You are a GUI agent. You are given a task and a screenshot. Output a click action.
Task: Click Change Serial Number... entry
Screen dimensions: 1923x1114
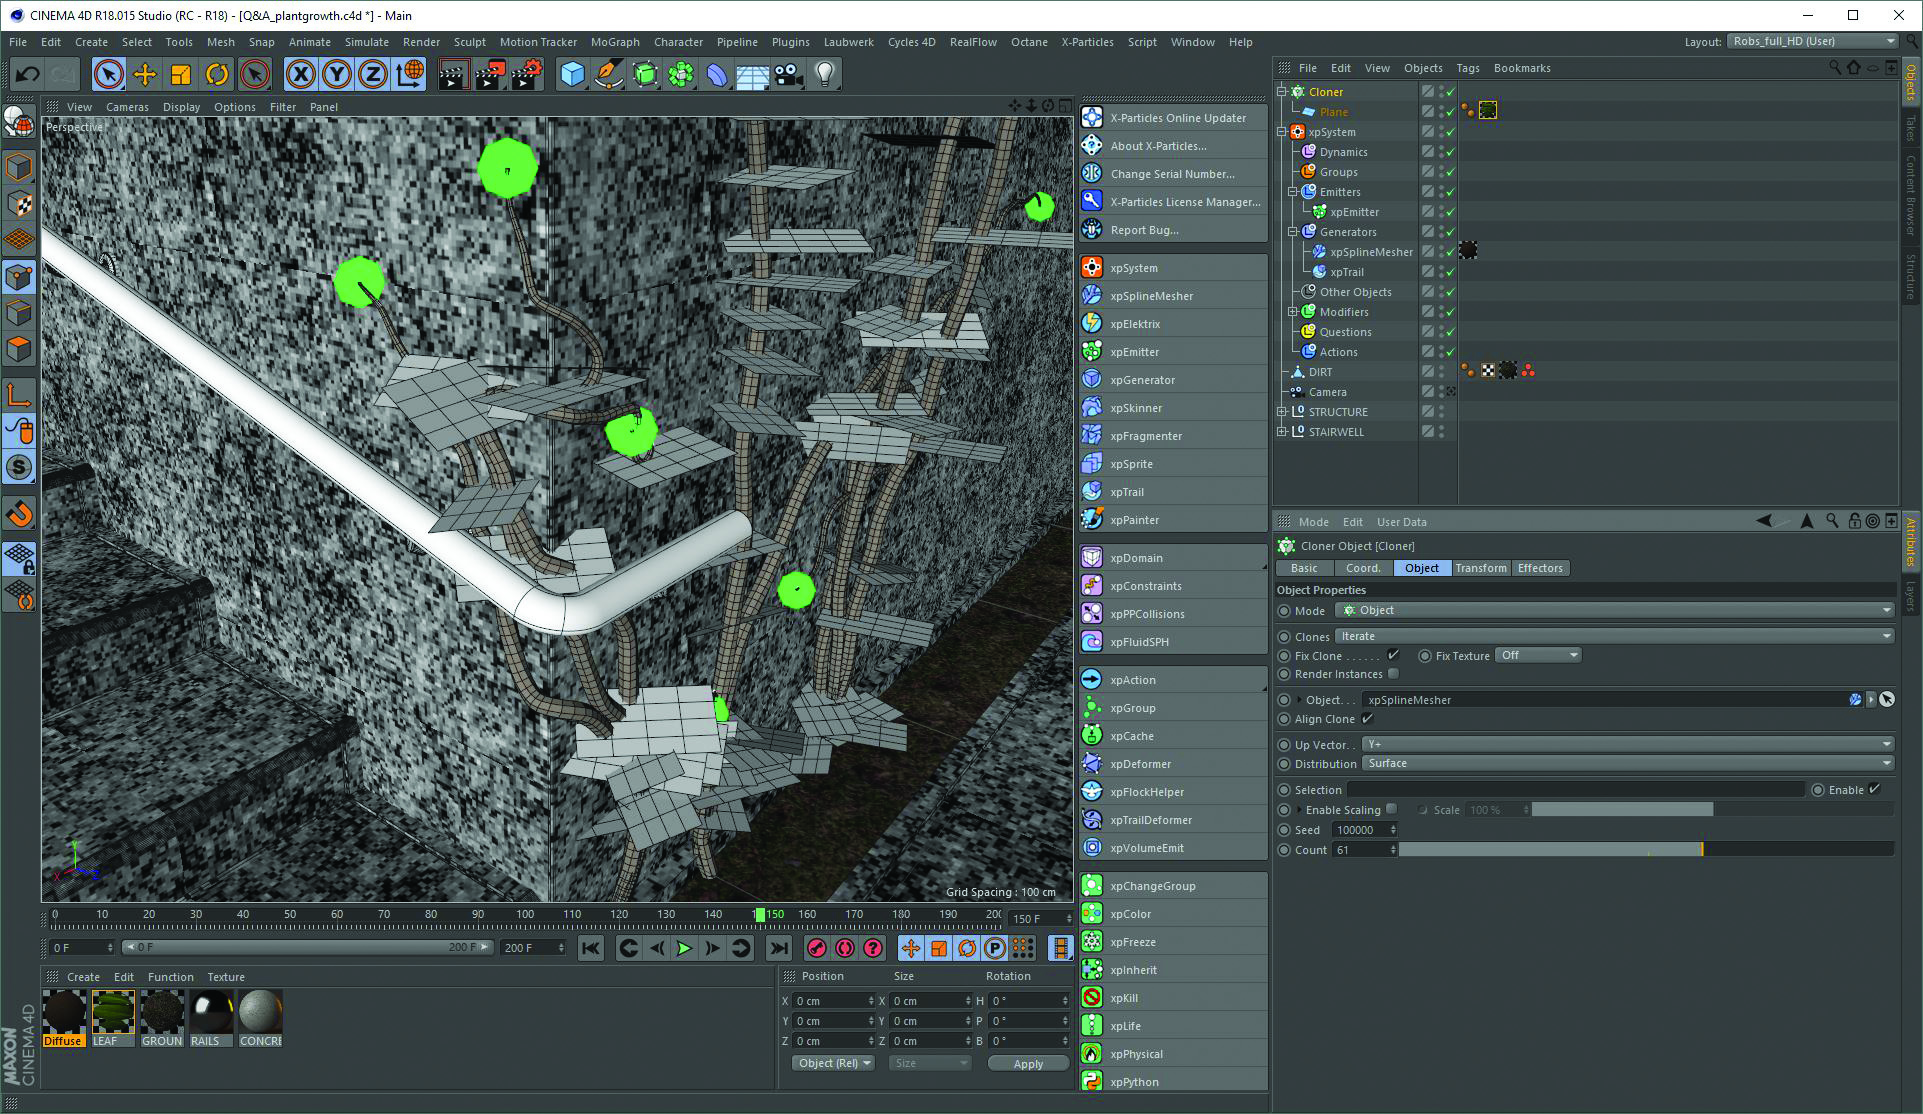coord(1173,174)
